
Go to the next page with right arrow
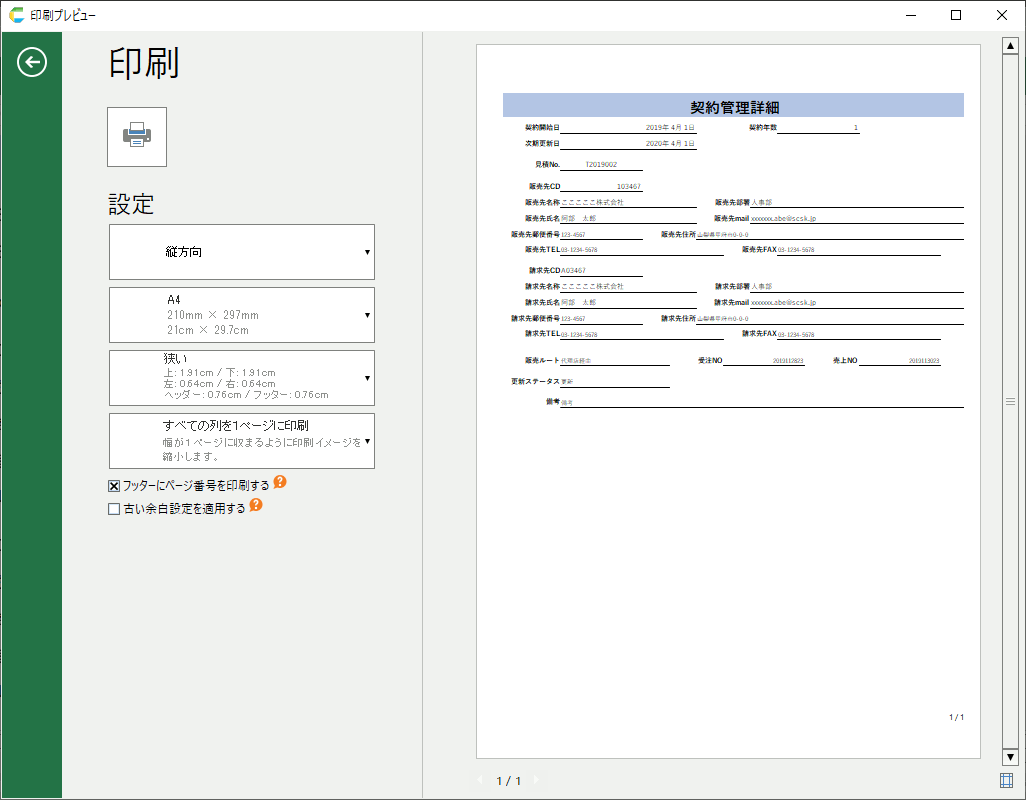[x=536, y=781]
